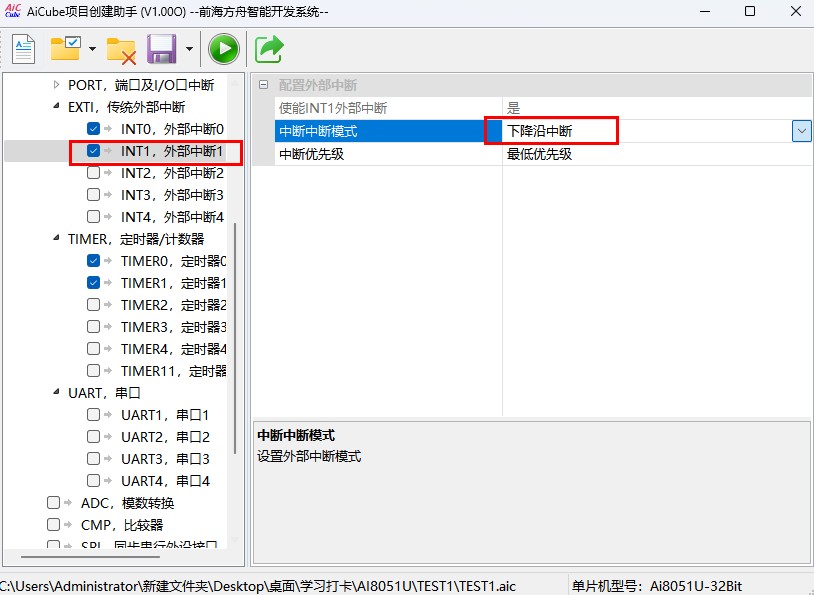Select TIMER，定时器/计数器 tree label
The image size is (814, 595).
[136, 239]
